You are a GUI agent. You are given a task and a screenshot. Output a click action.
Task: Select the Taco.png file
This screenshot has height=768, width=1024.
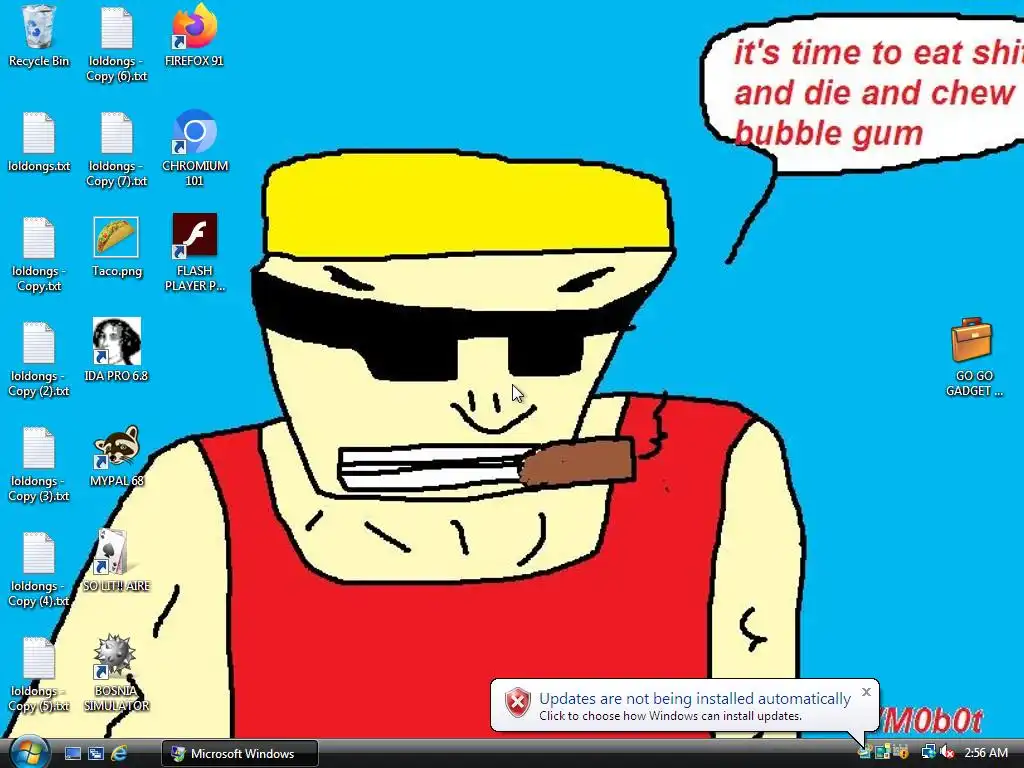[x=116, y=246]
